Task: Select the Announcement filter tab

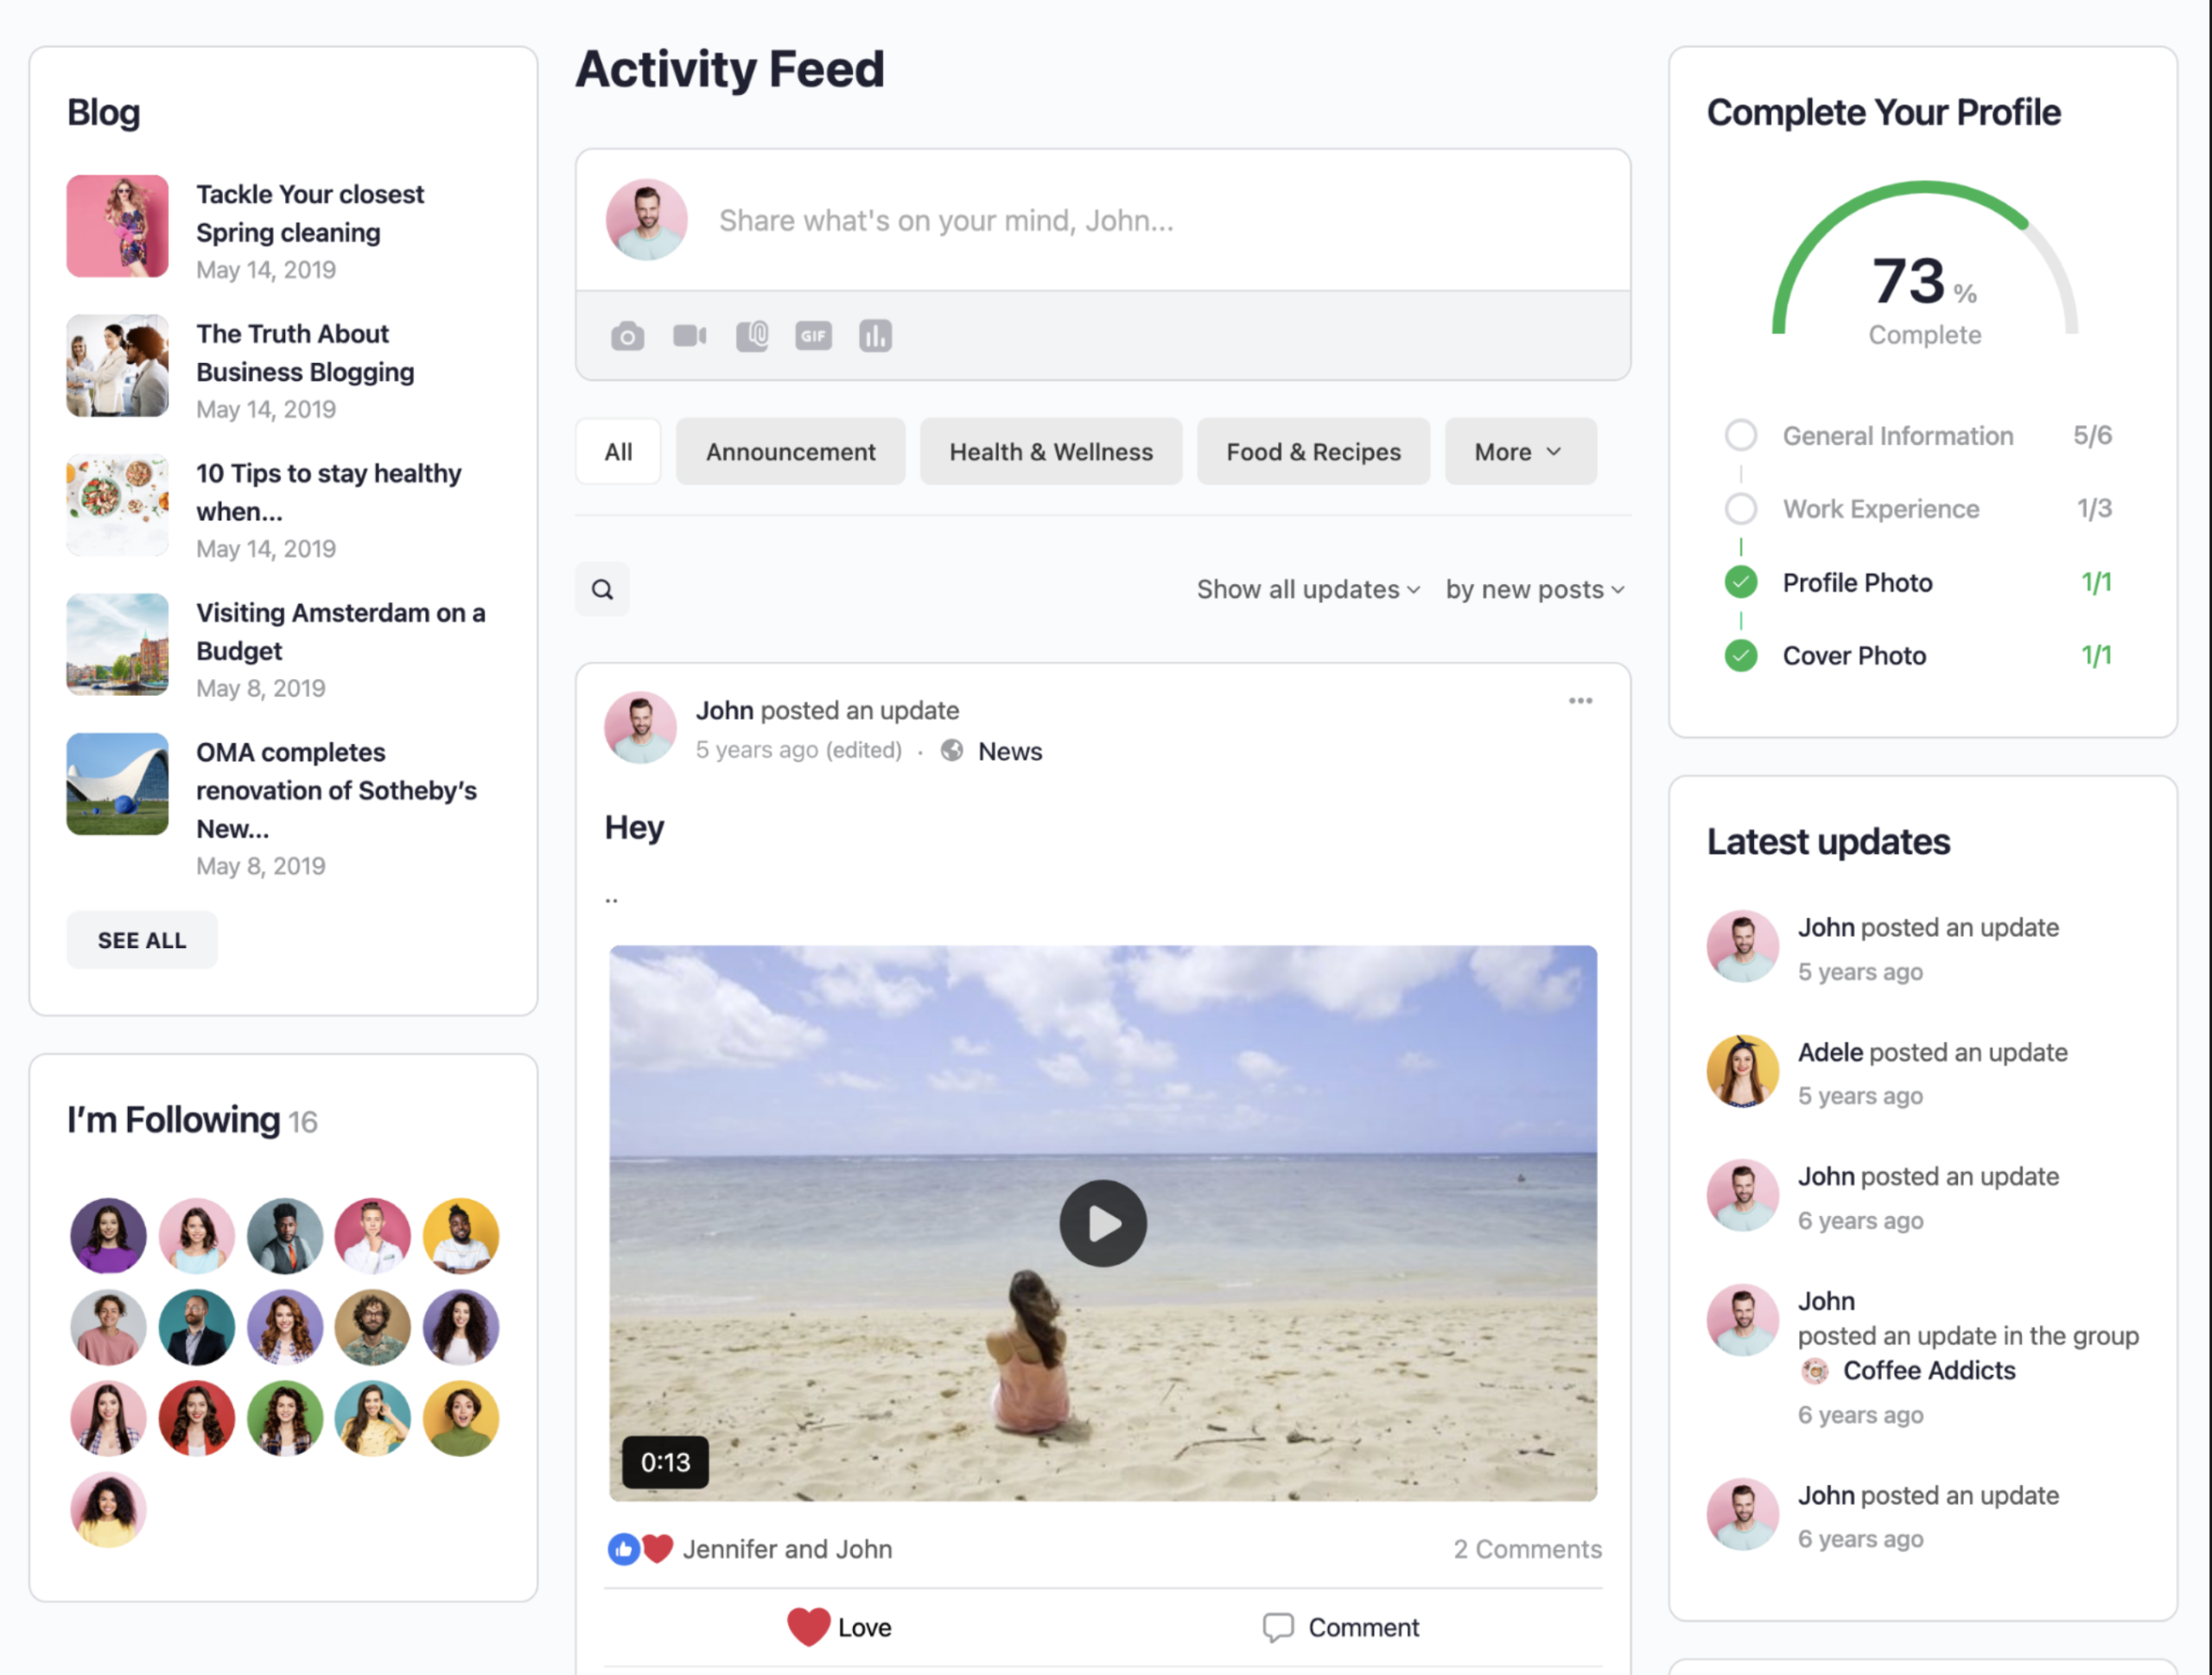Action: [x=790, y=452]
